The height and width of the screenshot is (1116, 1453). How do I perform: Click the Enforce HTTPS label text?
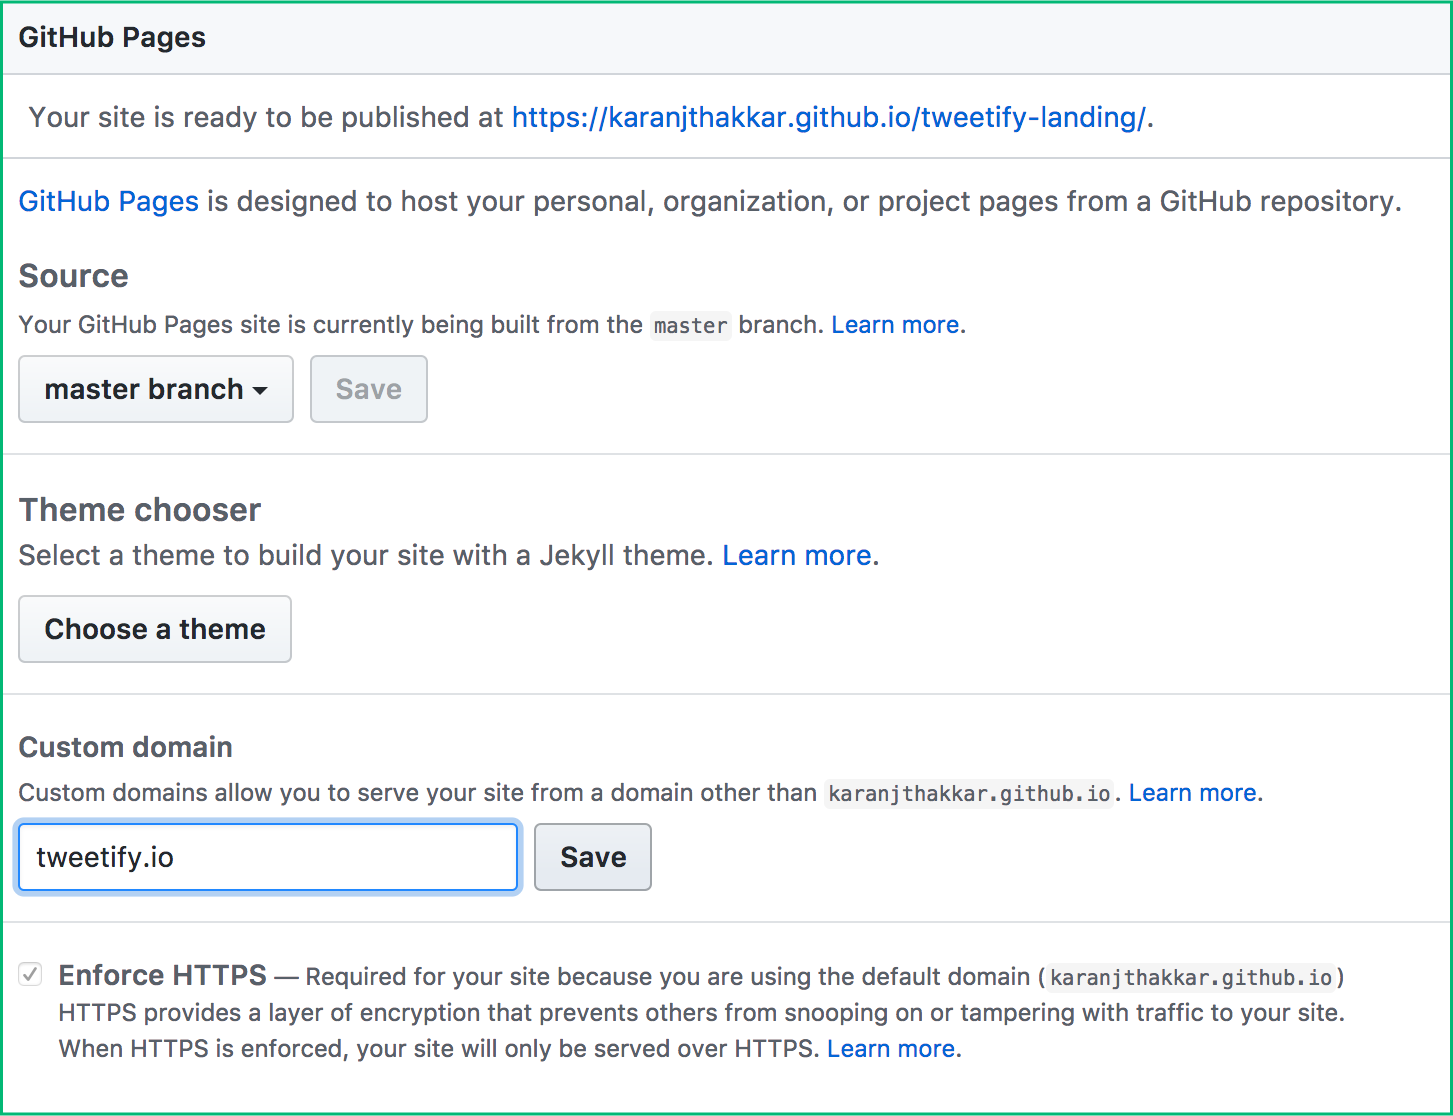(163, 975)
